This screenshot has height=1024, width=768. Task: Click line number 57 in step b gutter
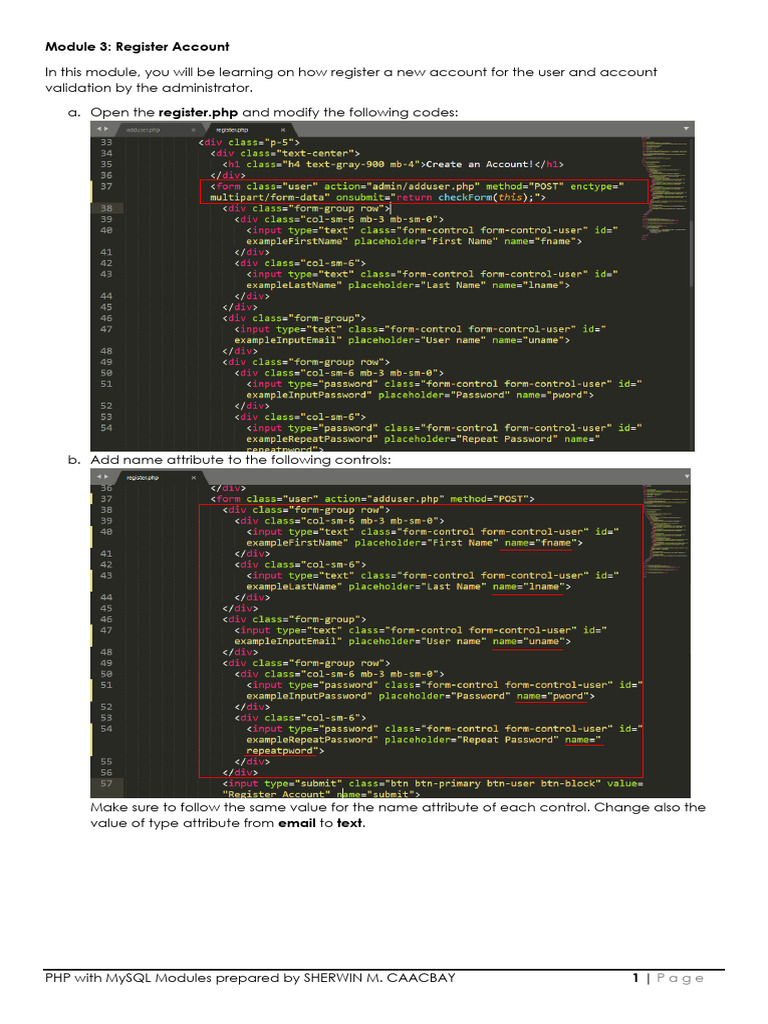[106, 784]
